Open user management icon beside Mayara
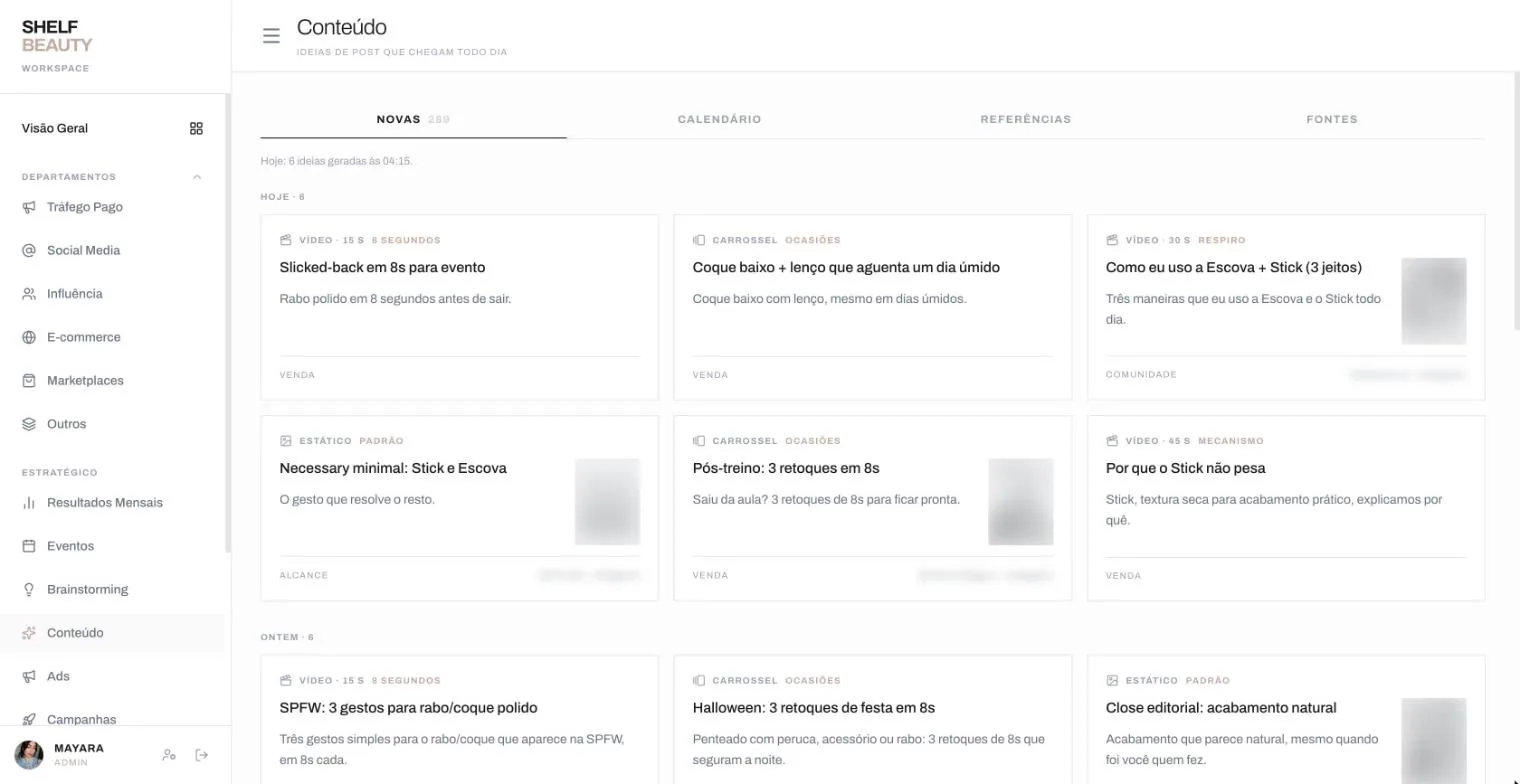The image size is (1520, 784). point(169,755)
